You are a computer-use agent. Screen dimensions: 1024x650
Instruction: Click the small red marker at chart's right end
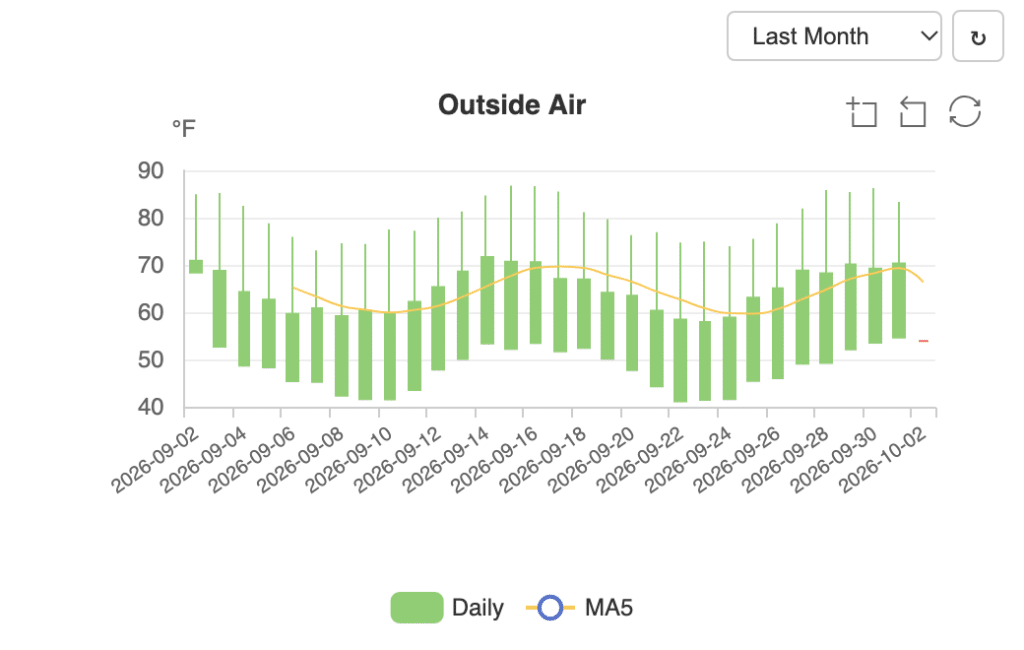tap(923, 341)
